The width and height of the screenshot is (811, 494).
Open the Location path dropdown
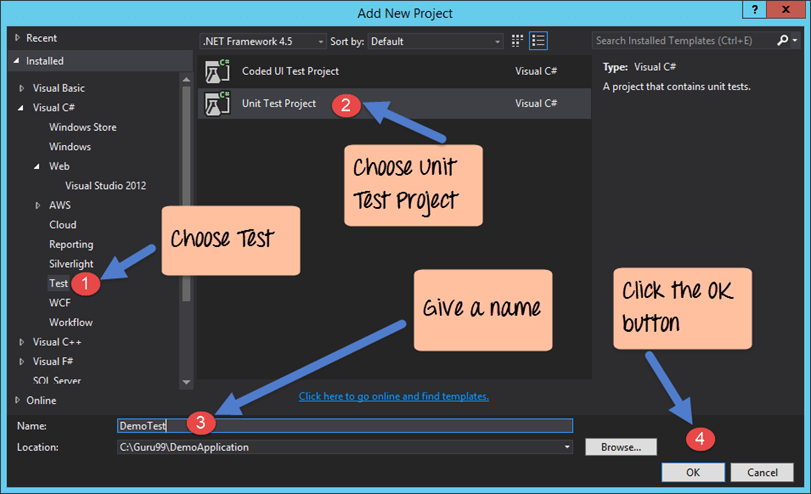point(568,447)
